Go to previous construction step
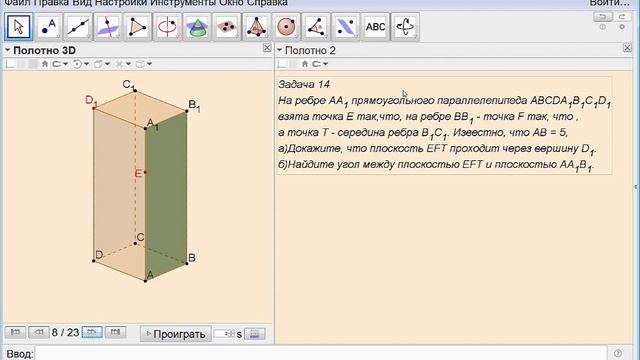 [39, 333]
